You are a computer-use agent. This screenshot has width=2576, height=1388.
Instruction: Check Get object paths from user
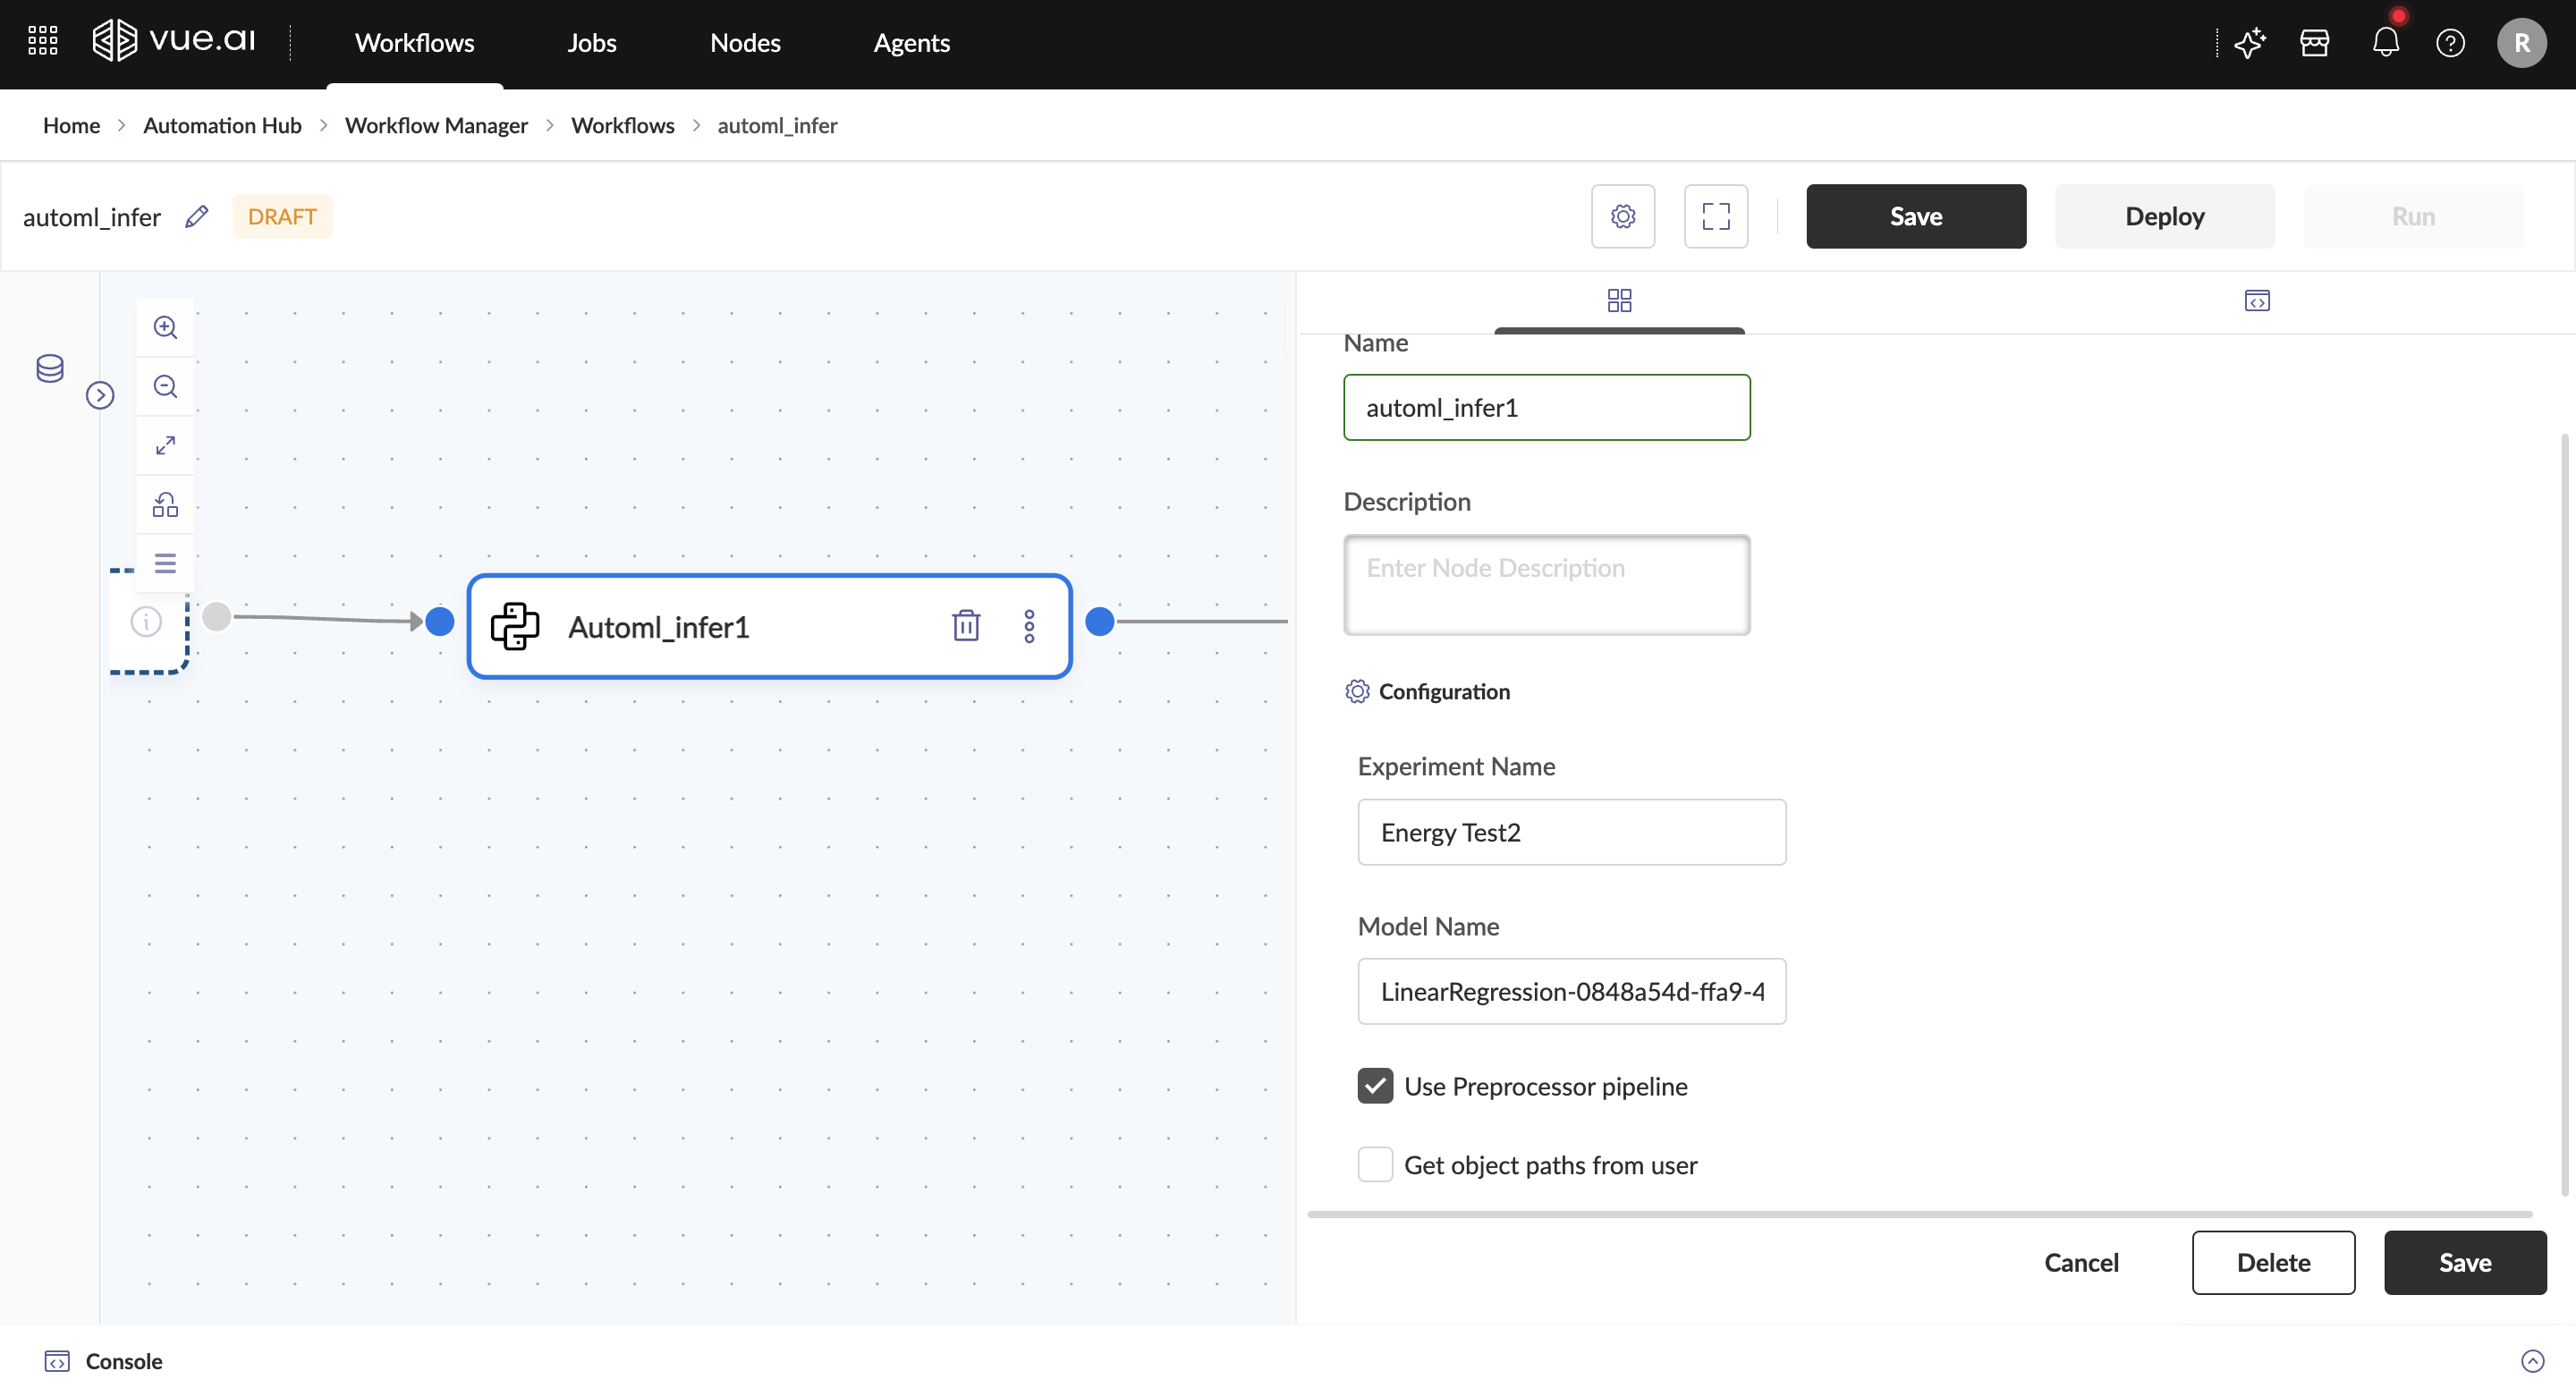(1374, 1165)
